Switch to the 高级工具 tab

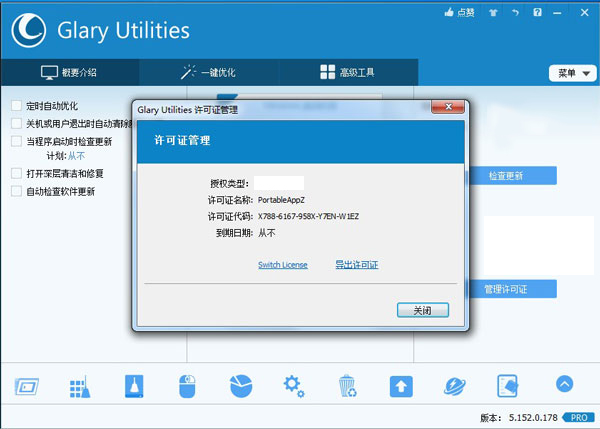point(347,72)
